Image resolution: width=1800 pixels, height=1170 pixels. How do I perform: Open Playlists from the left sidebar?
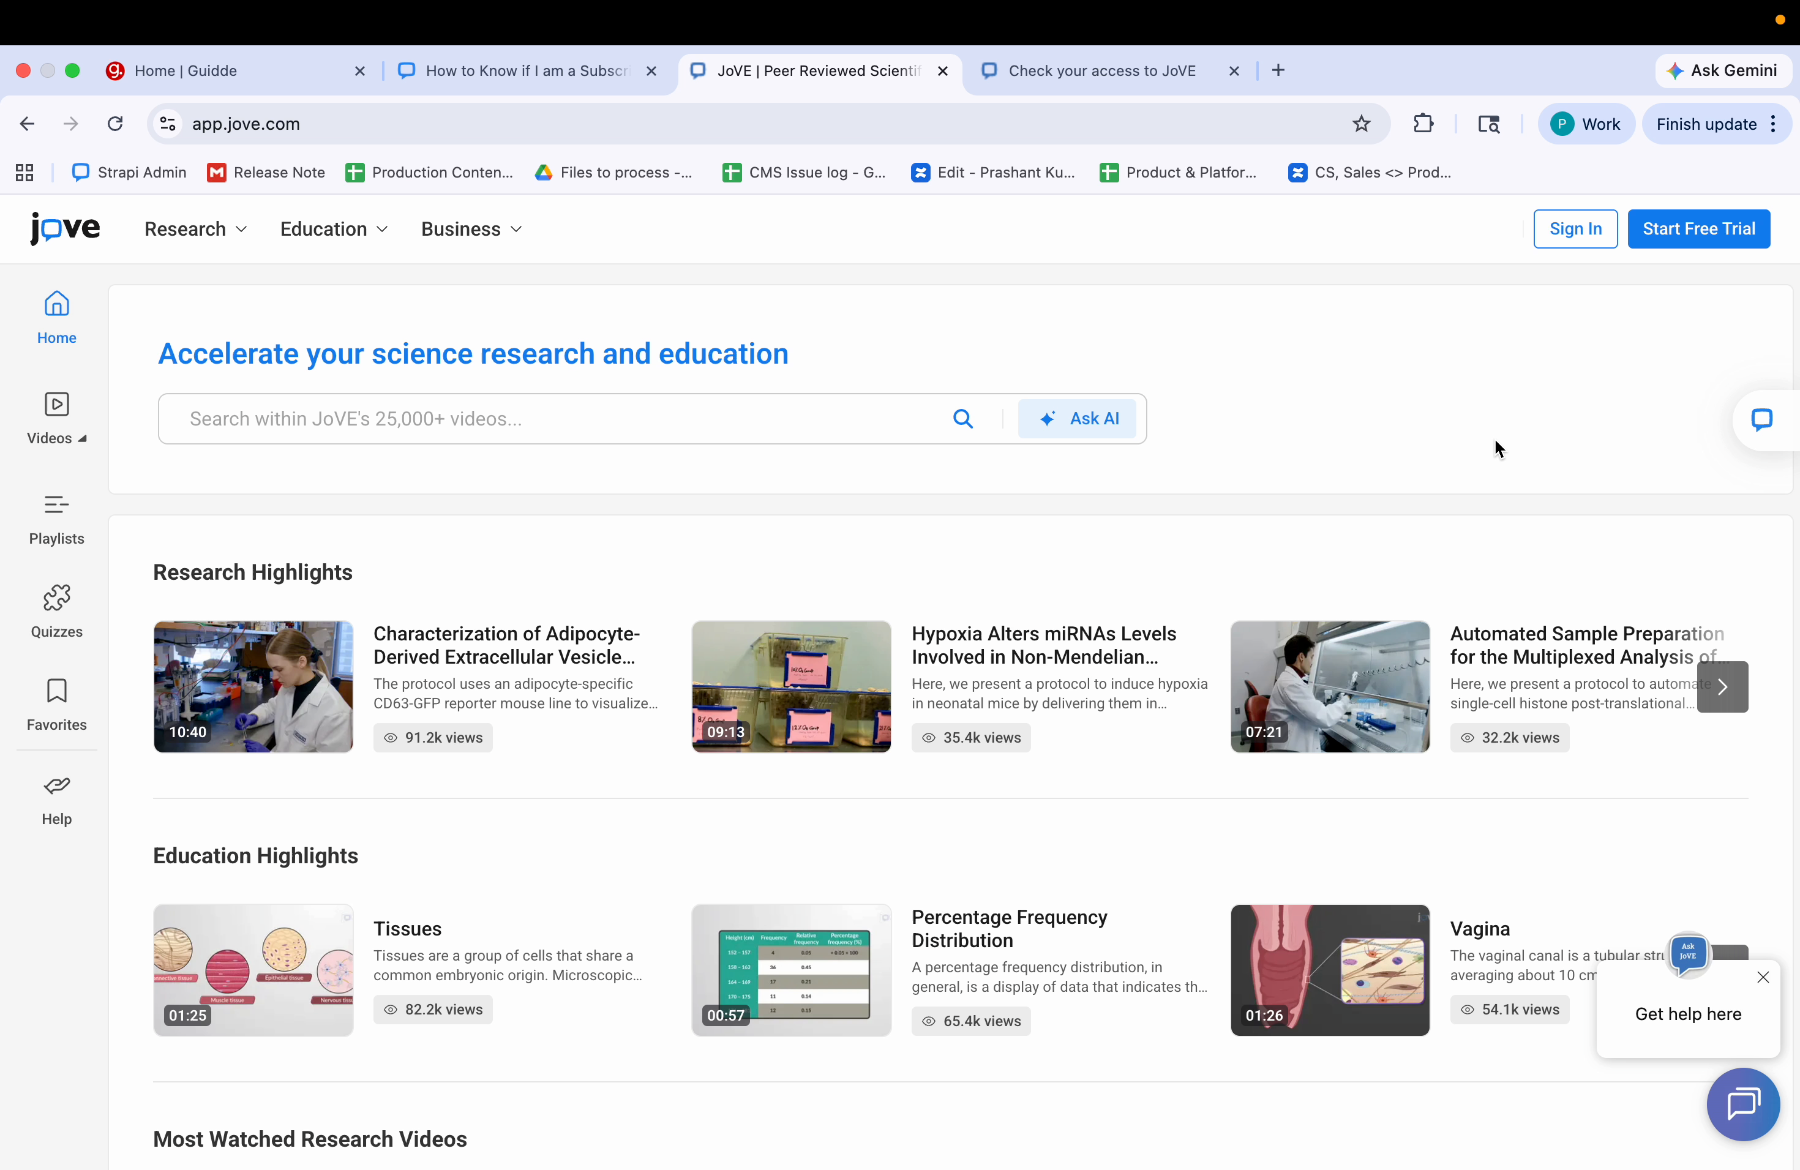coord(56,516)
